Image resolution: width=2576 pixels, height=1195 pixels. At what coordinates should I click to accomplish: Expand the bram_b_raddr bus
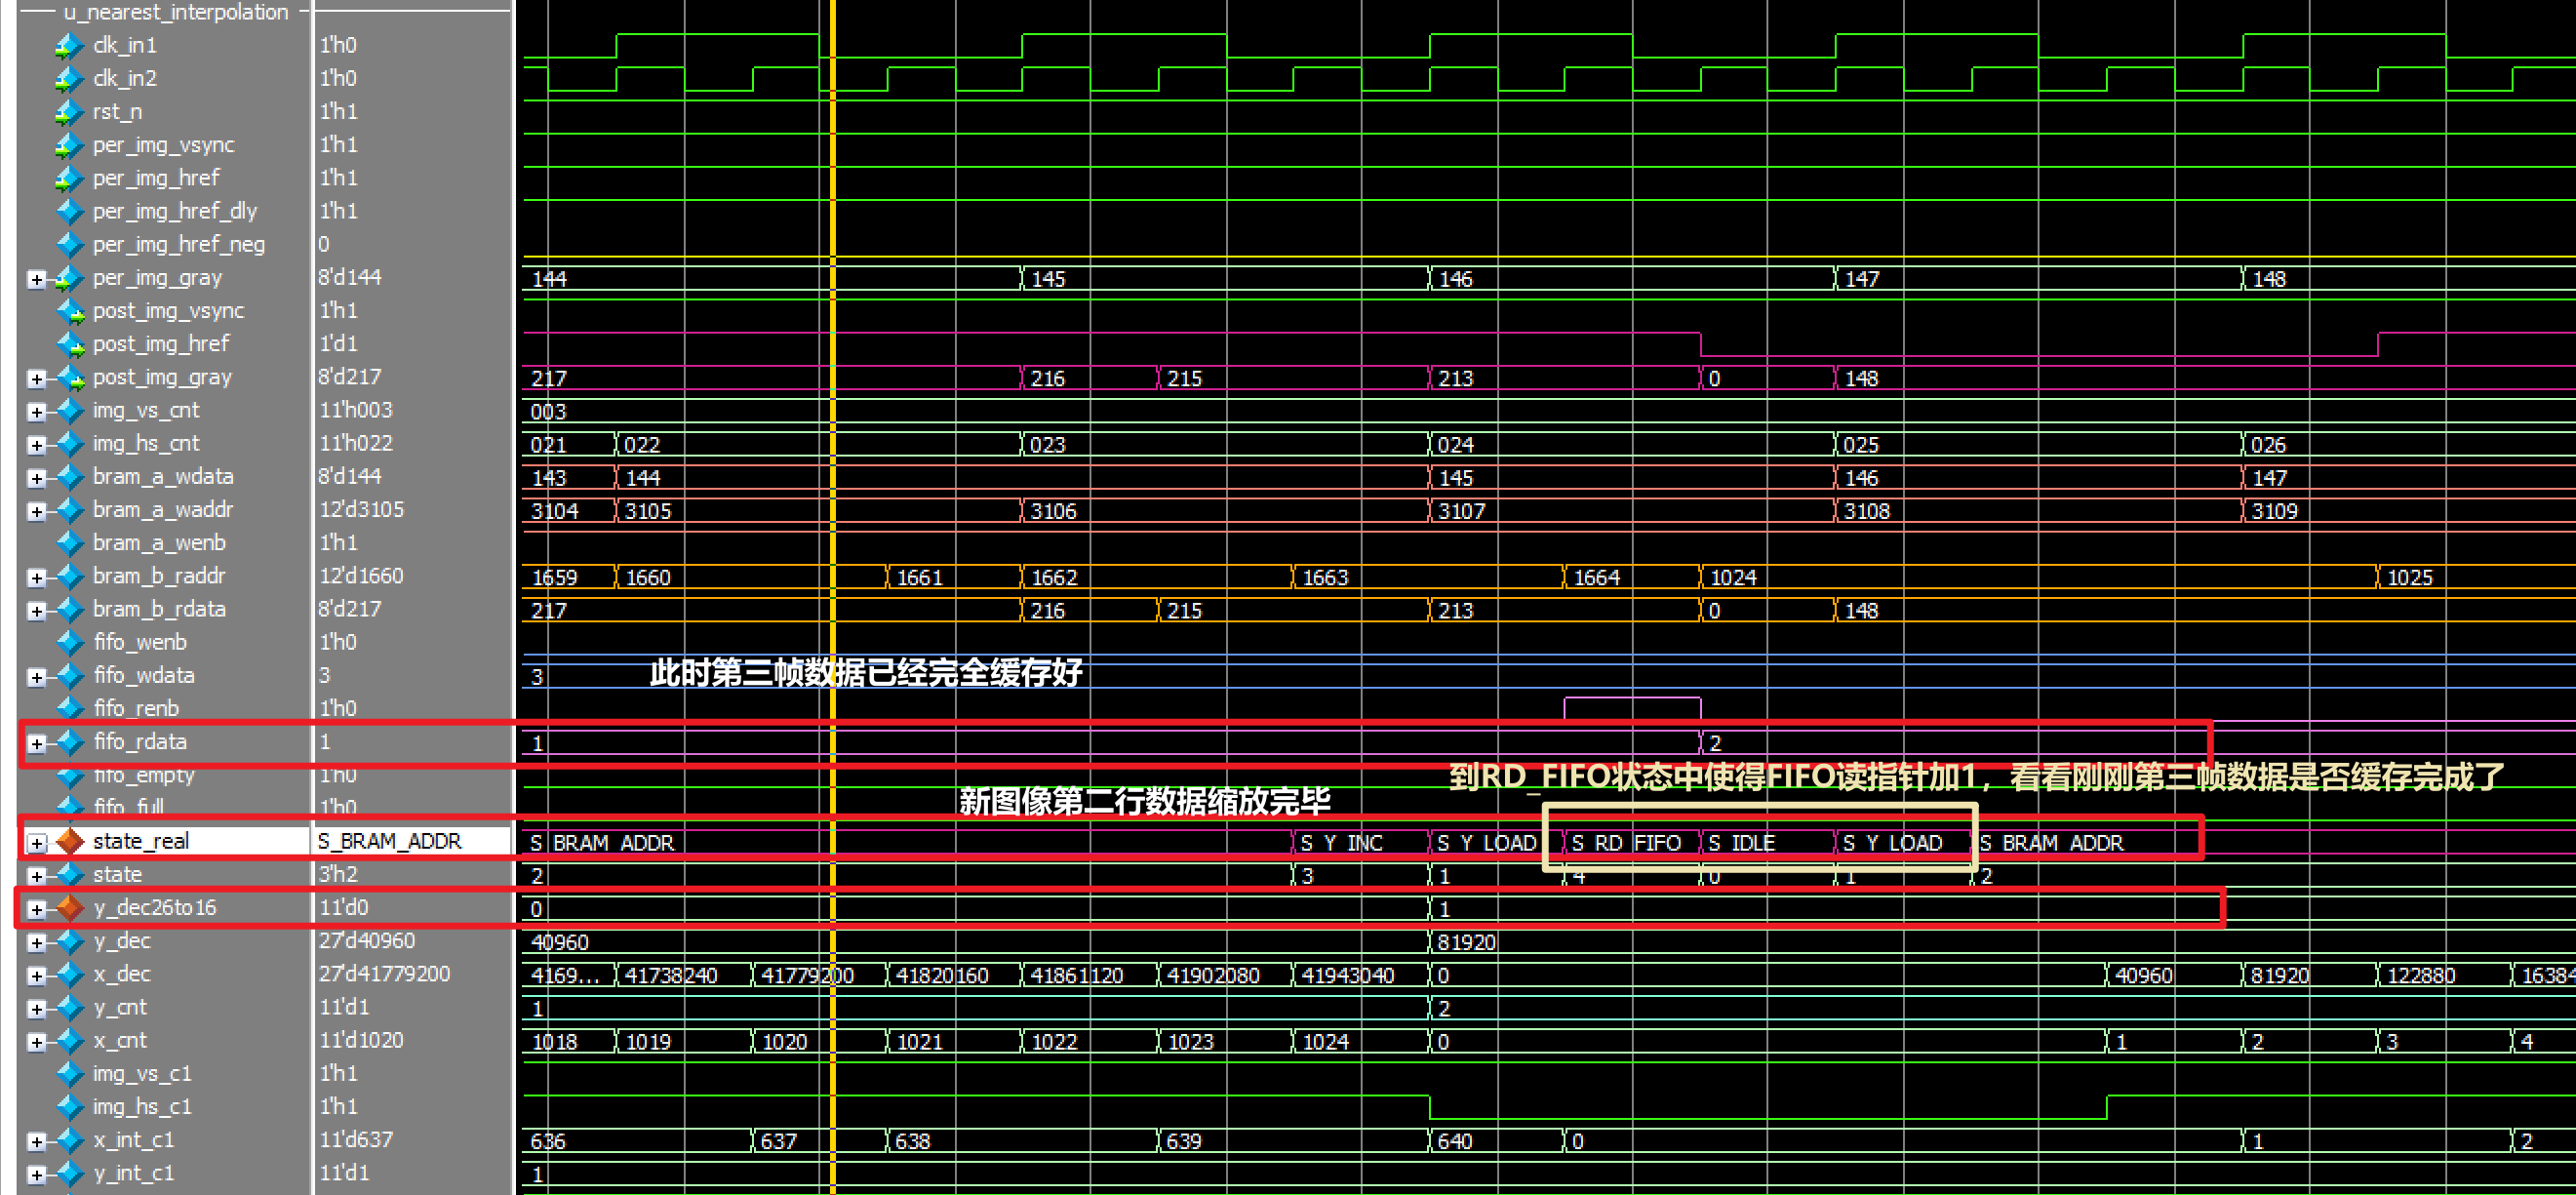37,577
